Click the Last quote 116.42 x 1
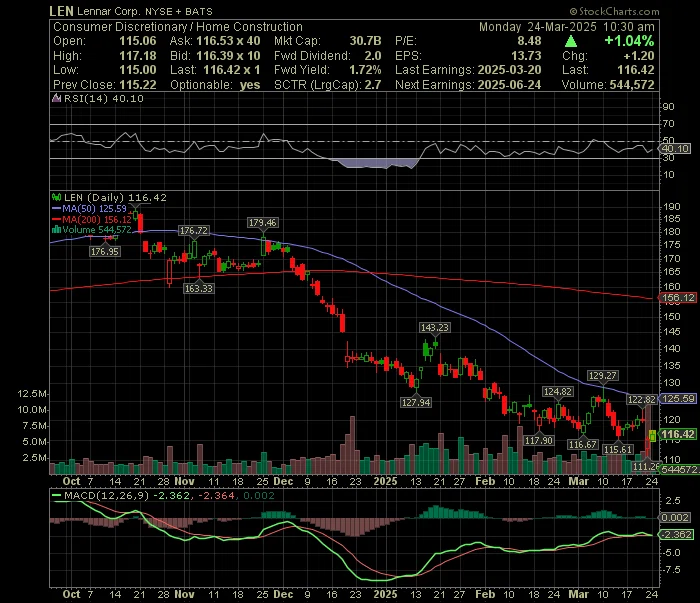This screenshot has height=603, width=700. (232, 70)
